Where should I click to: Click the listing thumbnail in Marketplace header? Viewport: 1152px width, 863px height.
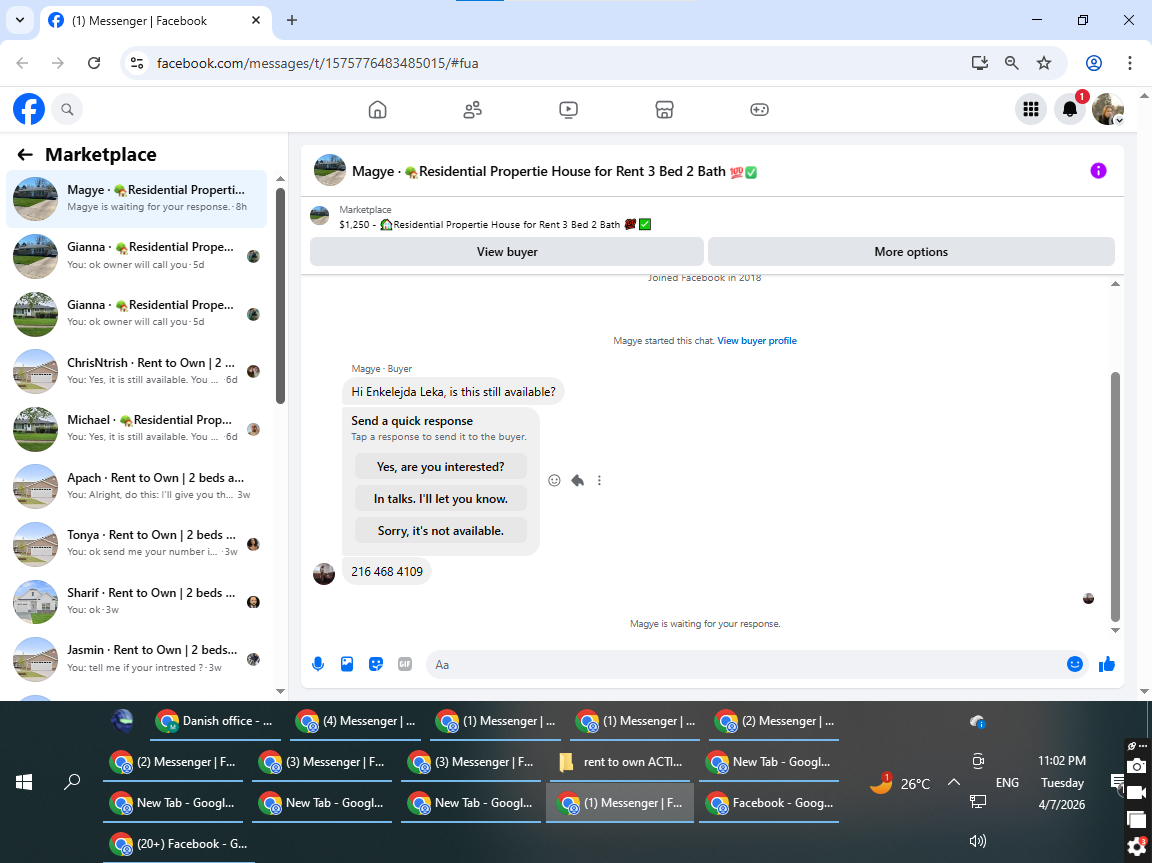[x=320, y=216]
